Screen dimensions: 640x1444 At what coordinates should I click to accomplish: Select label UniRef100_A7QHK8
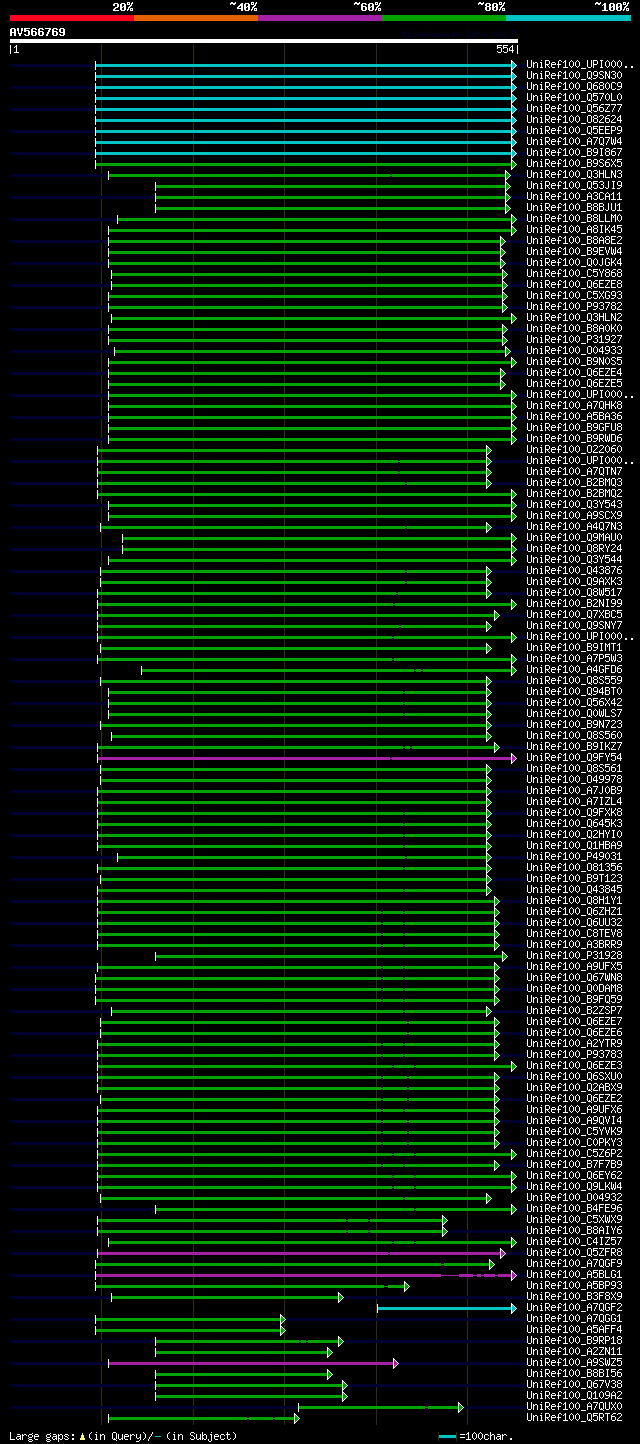click(x=574, y=405)
